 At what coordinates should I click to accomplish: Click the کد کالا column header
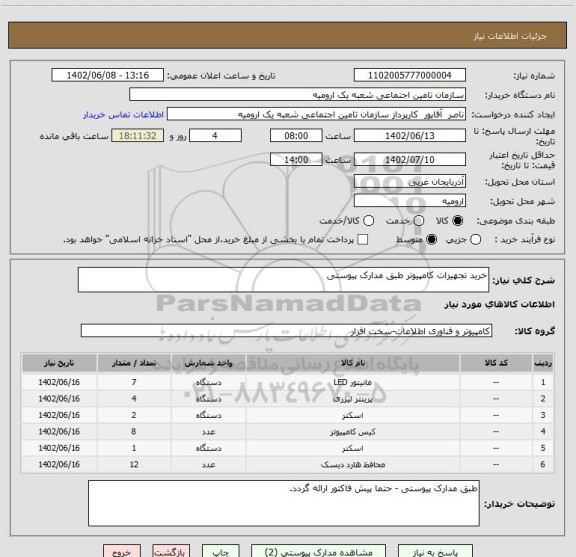click(x=496, y=363)
